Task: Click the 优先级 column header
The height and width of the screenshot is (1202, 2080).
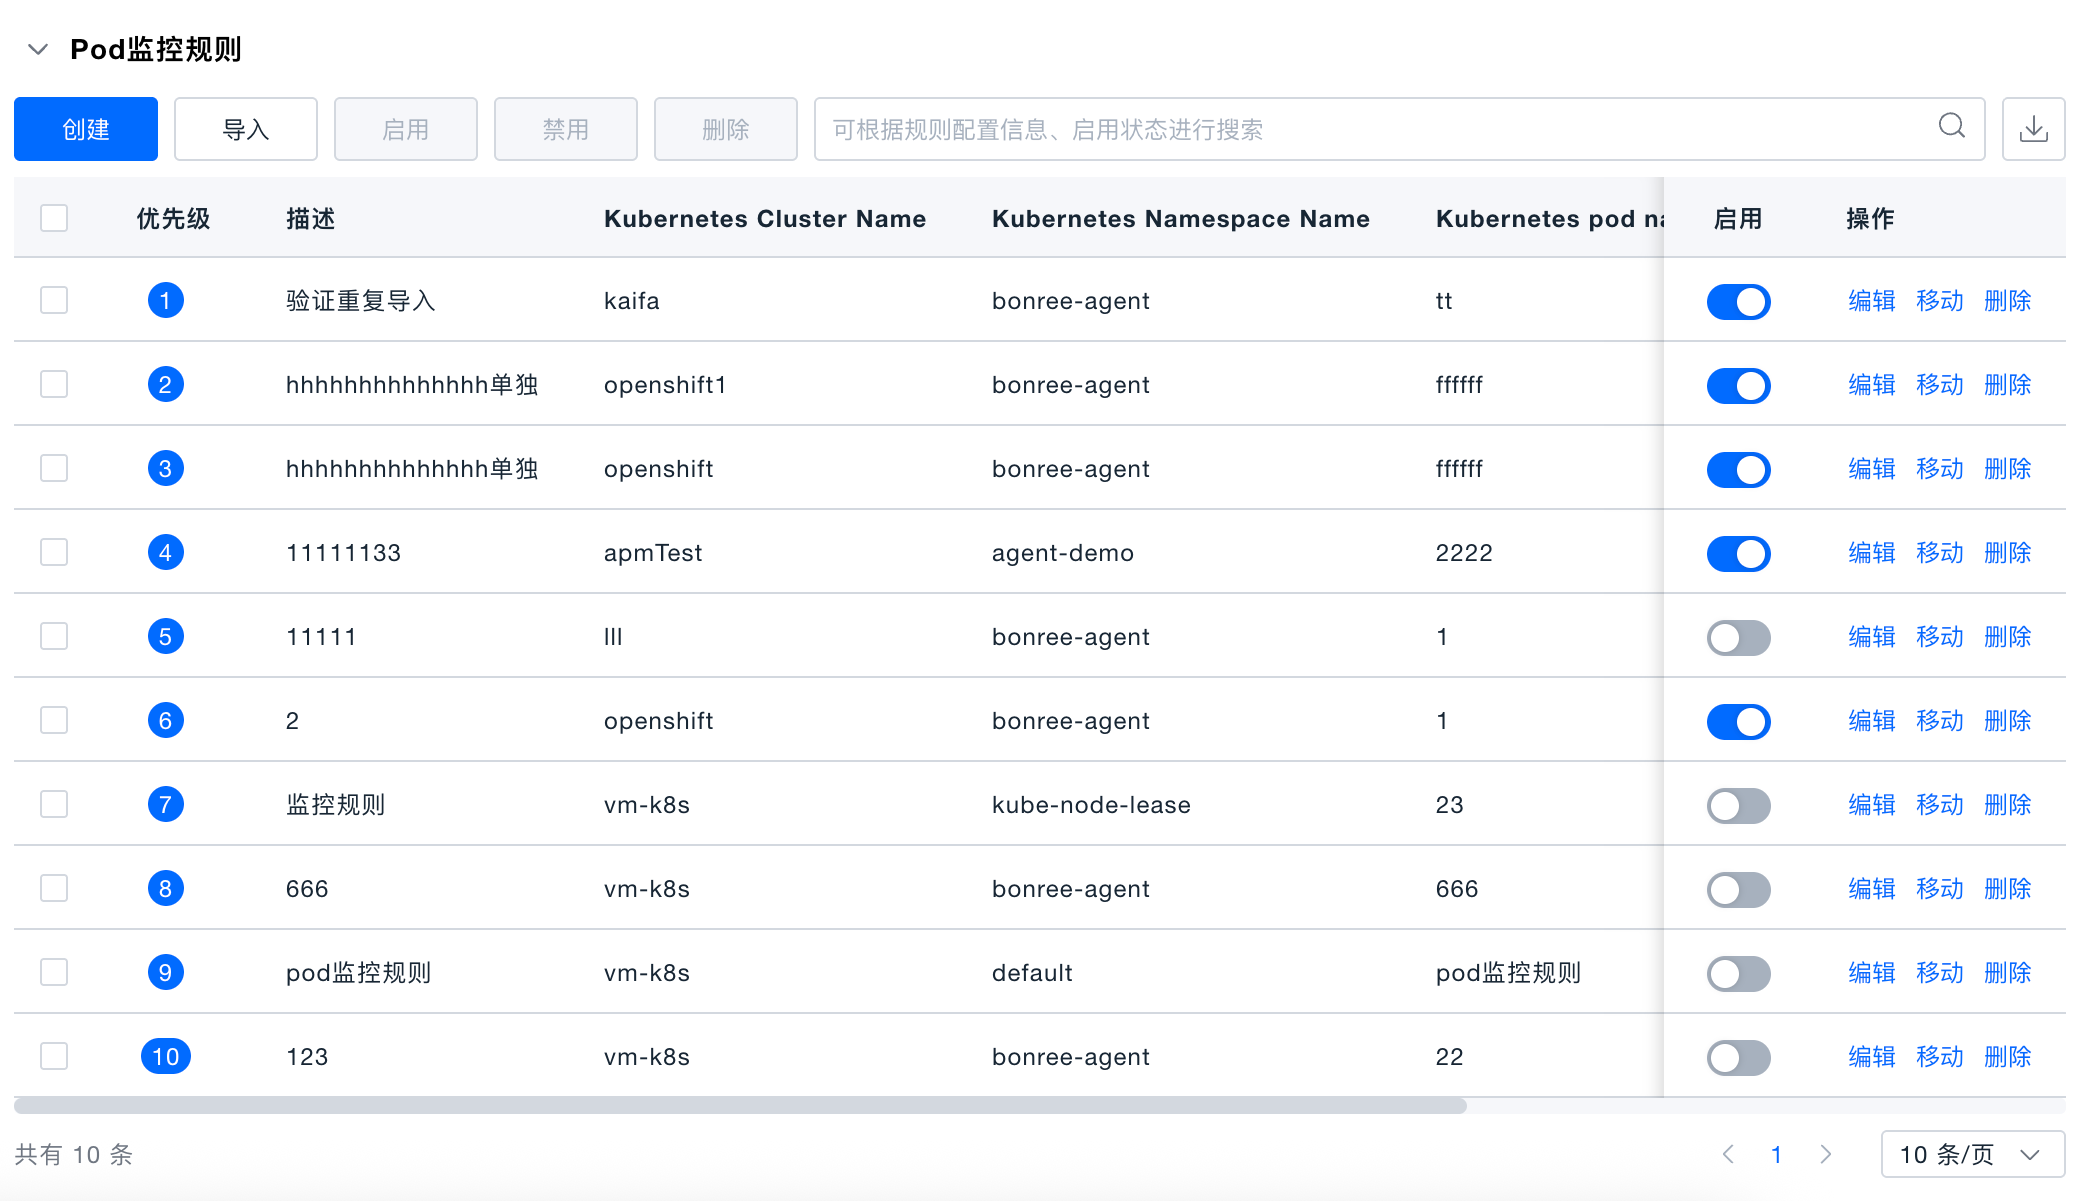Action: click(x=174, y=218)
